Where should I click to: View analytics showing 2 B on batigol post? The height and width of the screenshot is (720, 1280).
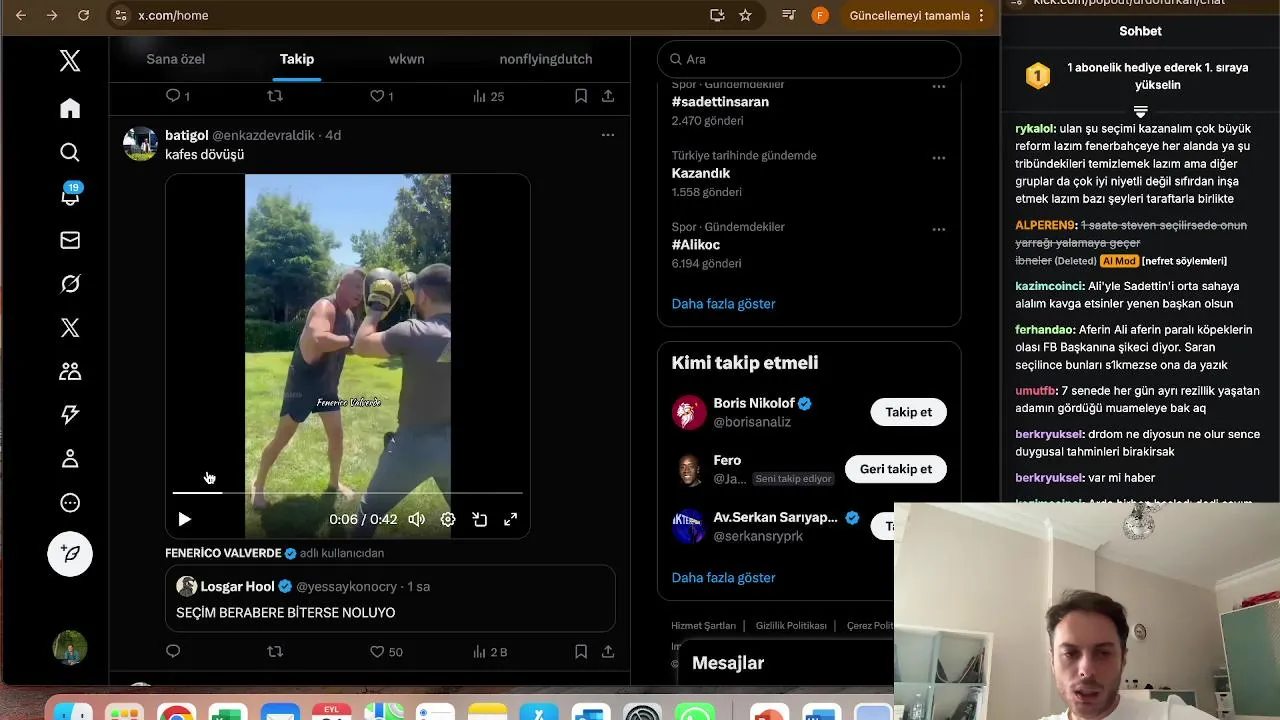tap(490, 652)
